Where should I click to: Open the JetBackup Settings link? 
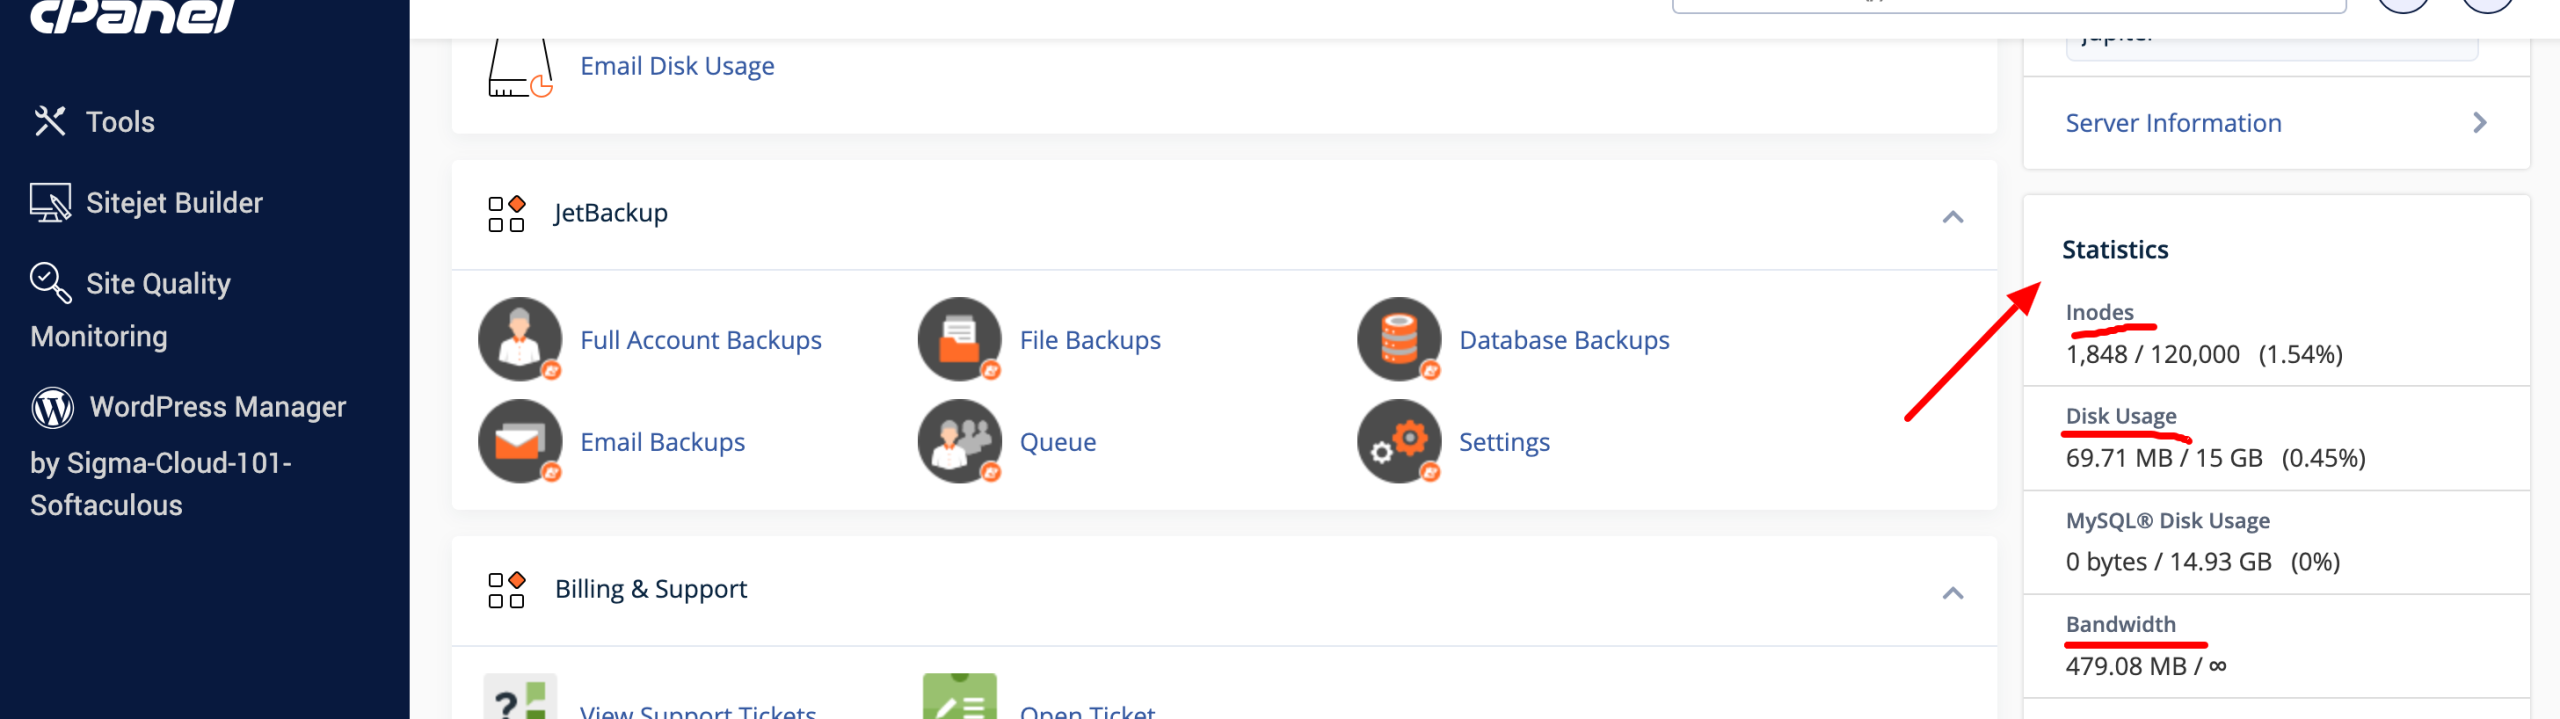(x=1504, y=442)
